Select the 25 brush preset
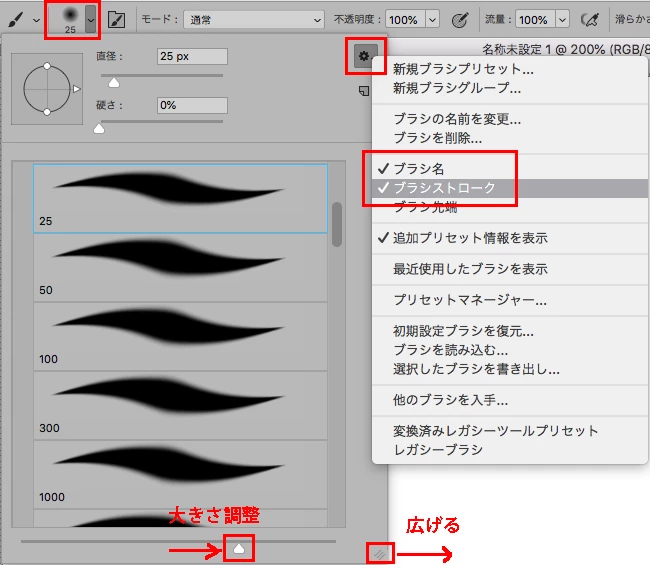650x565 pixels. pos(180,199)
